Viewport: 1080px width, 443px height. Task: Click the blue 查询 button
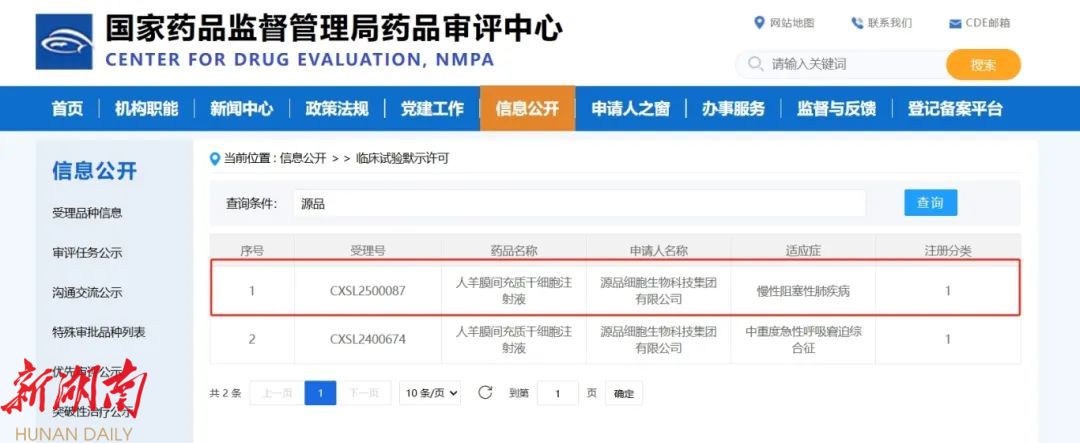pos(930,203)
